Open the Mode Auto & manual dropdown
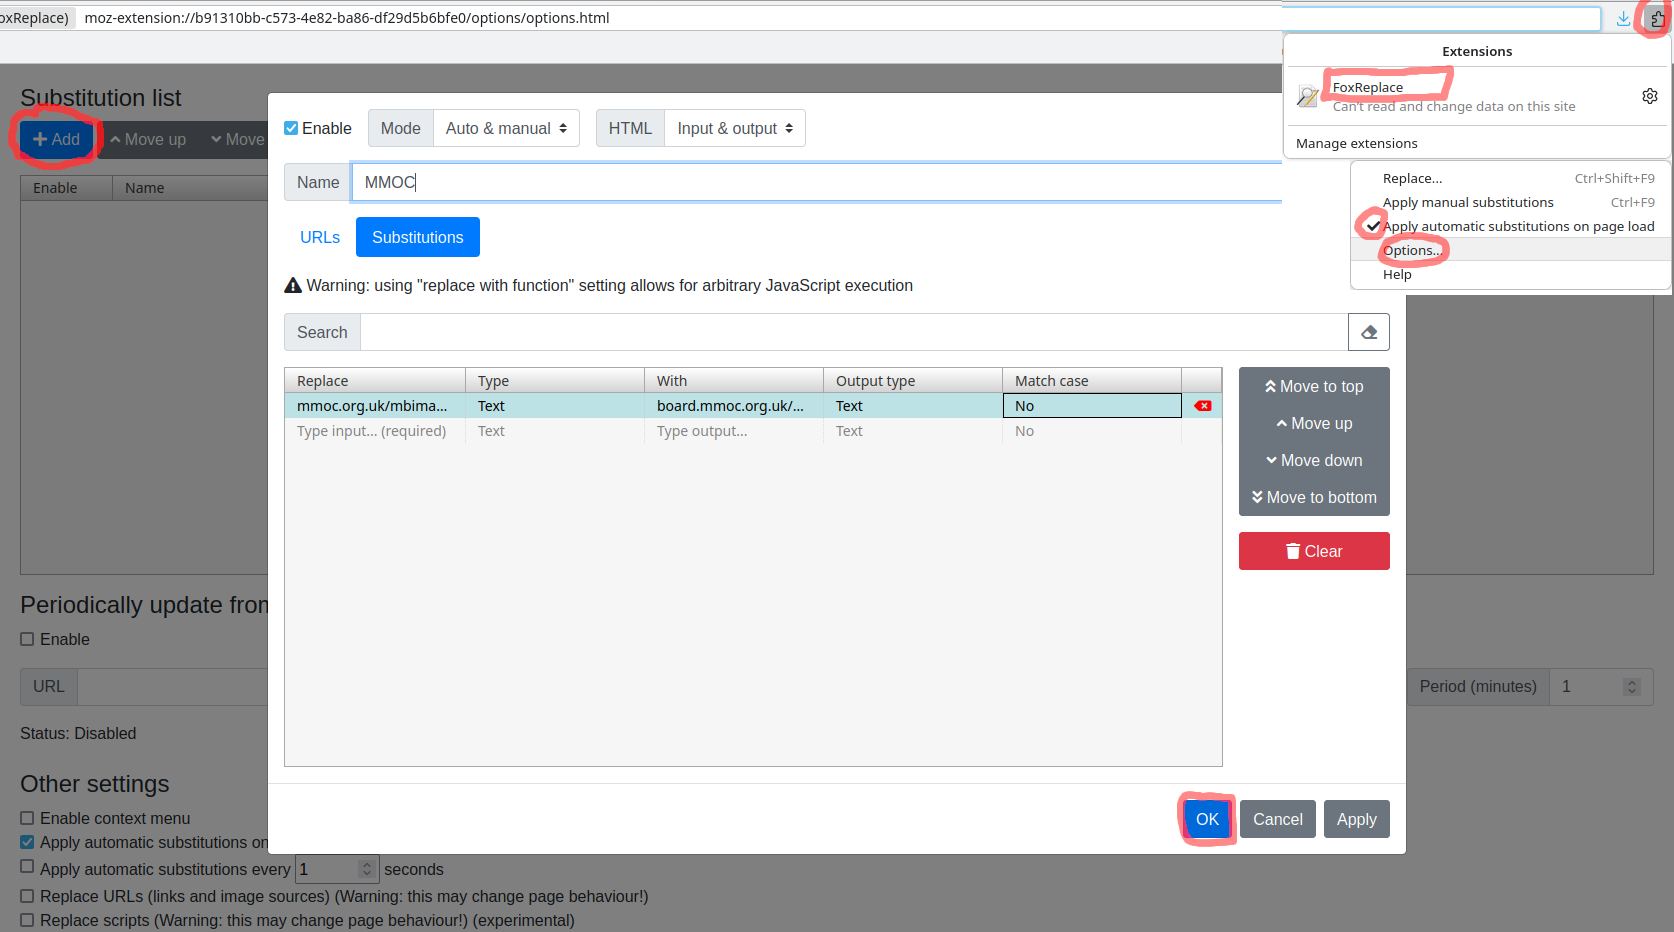Image resolution: width=1674 pixels, height=932 pixels. click(x=506, y=128)
